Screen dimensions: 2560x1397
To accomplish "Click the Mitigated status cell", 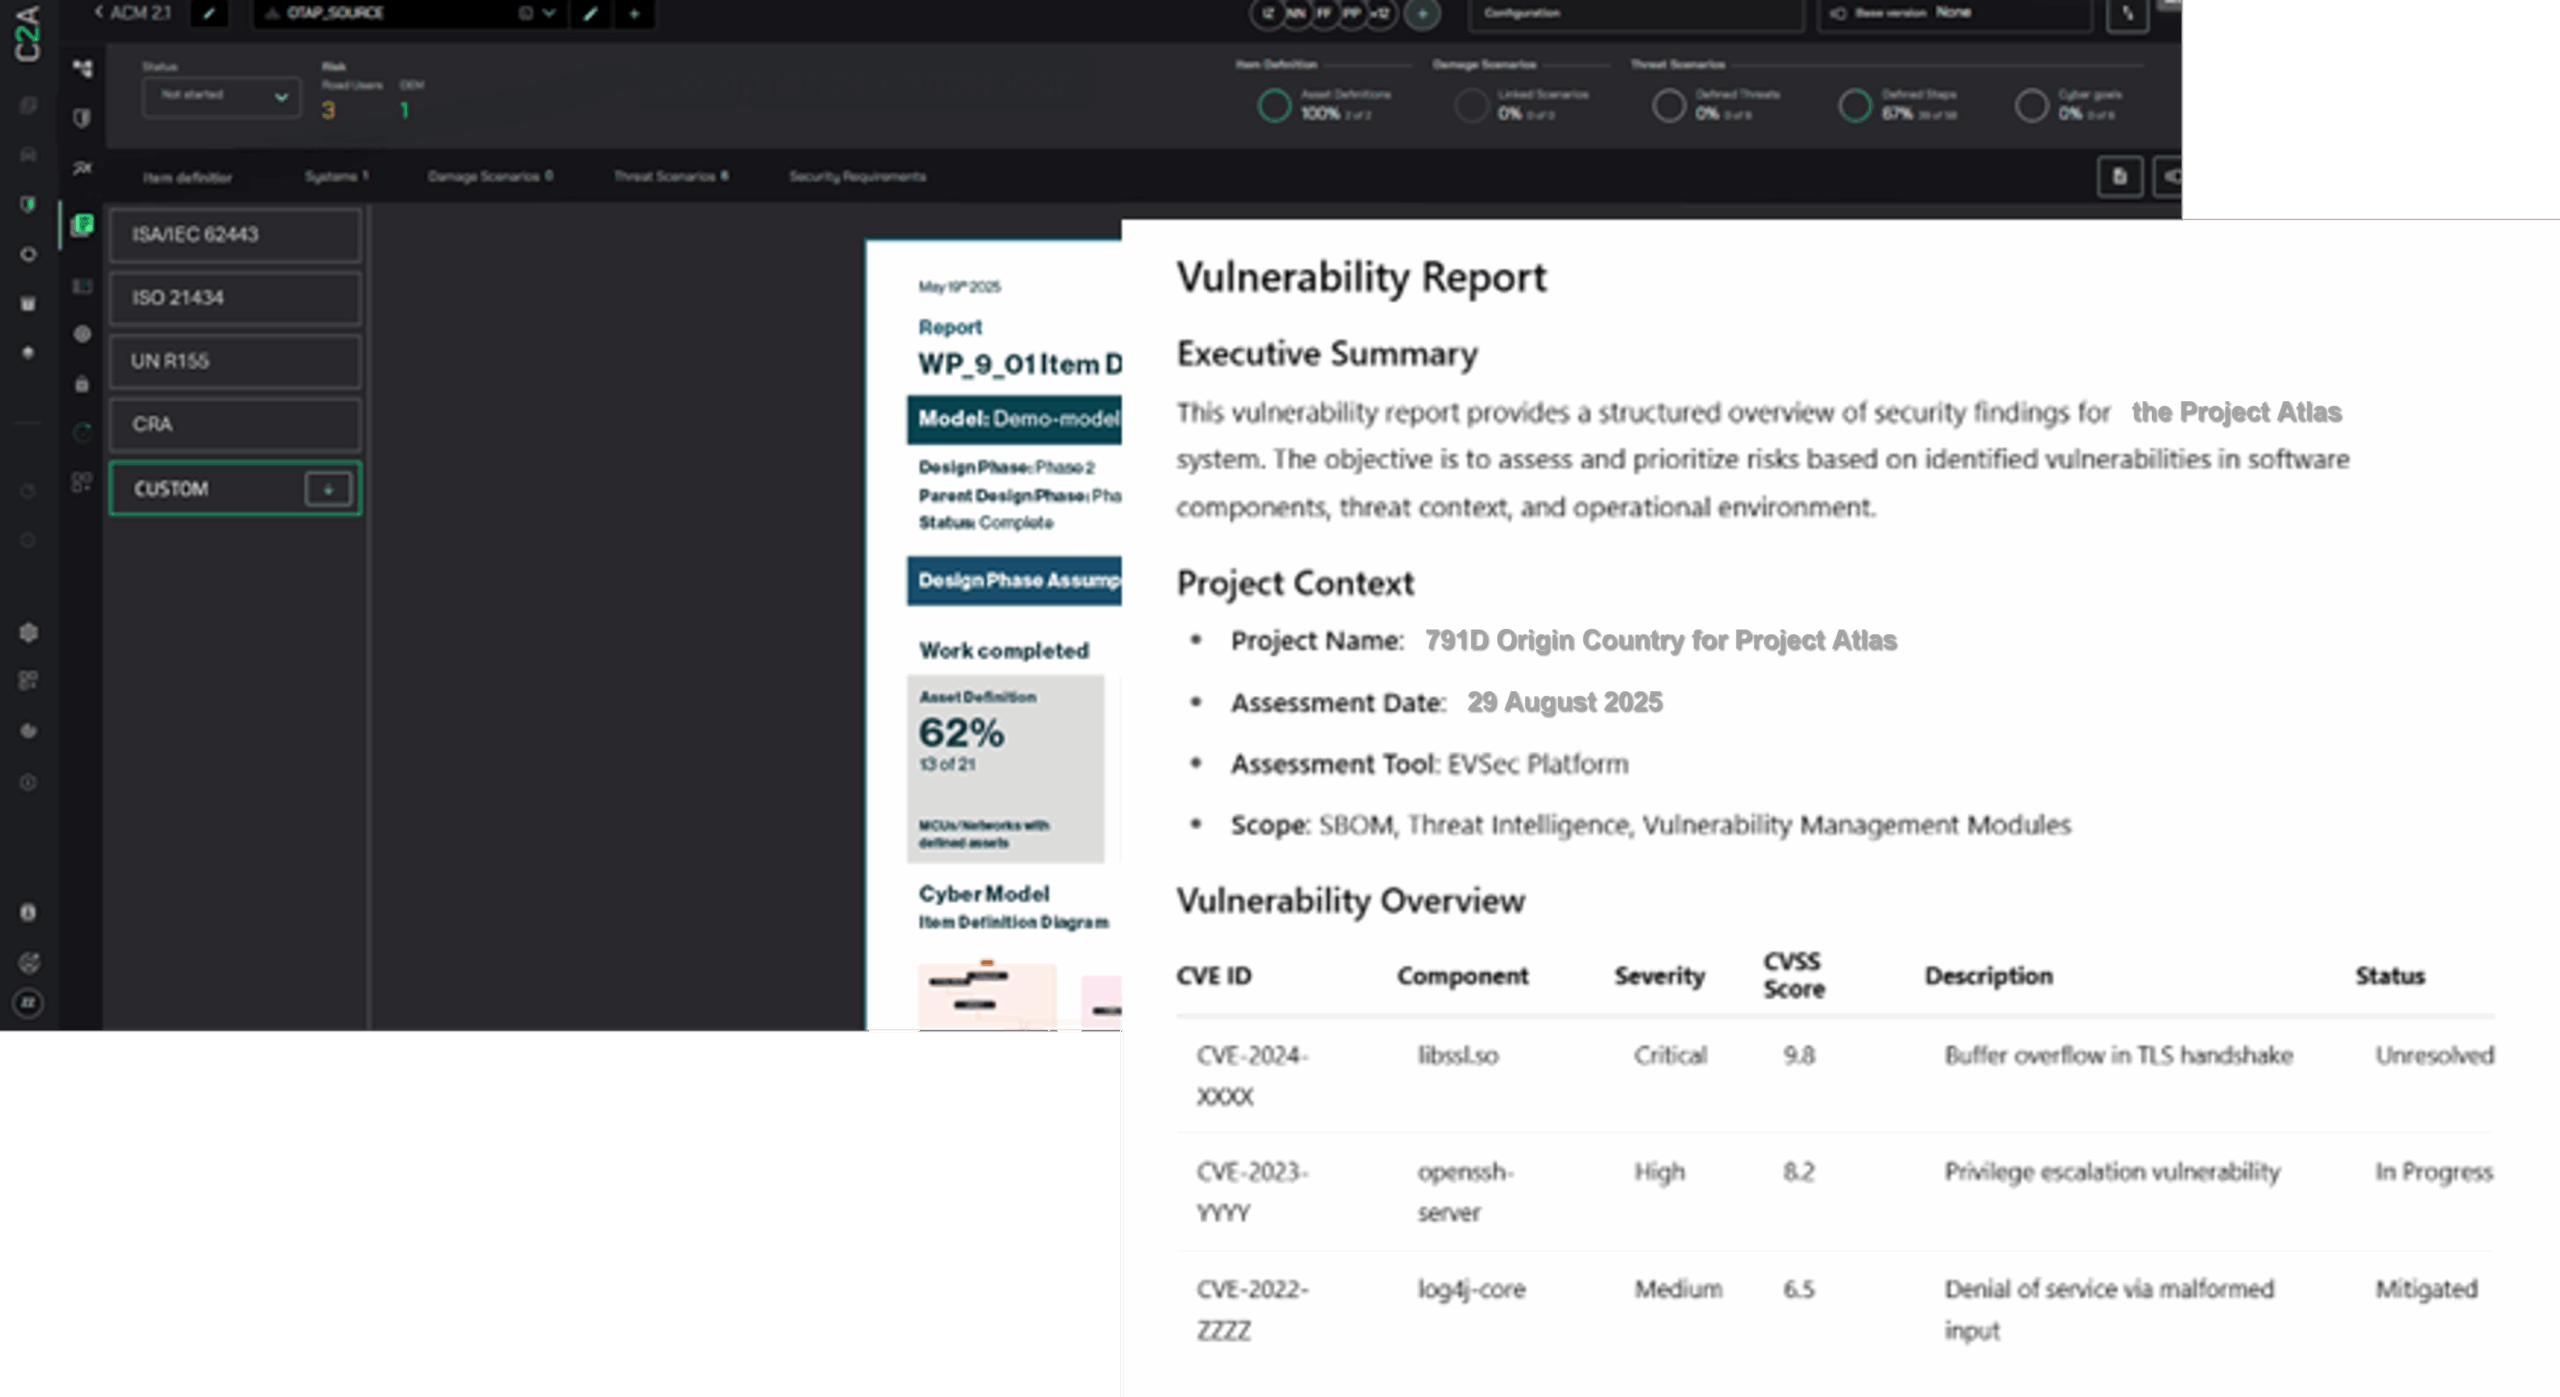I will 2426,1290.
